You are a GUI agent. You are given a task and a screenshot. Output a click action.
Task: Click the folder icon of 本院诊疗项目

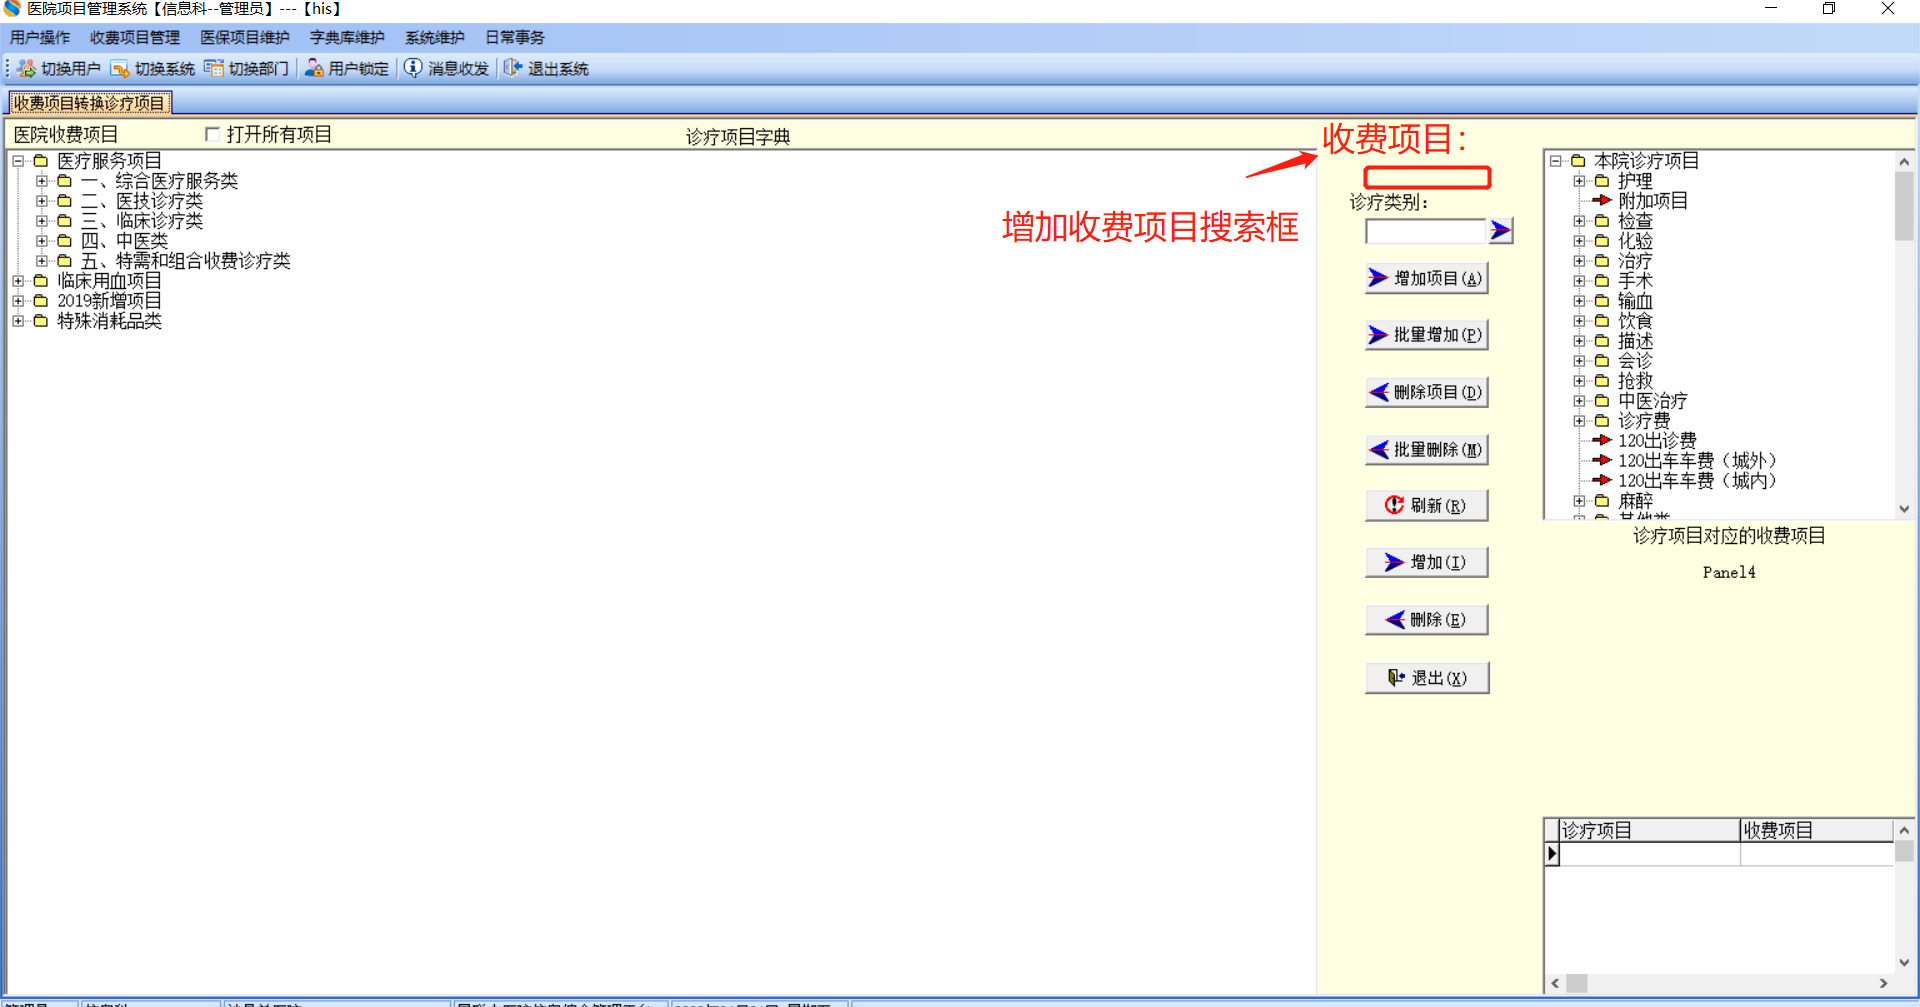tap(1579, 161)
